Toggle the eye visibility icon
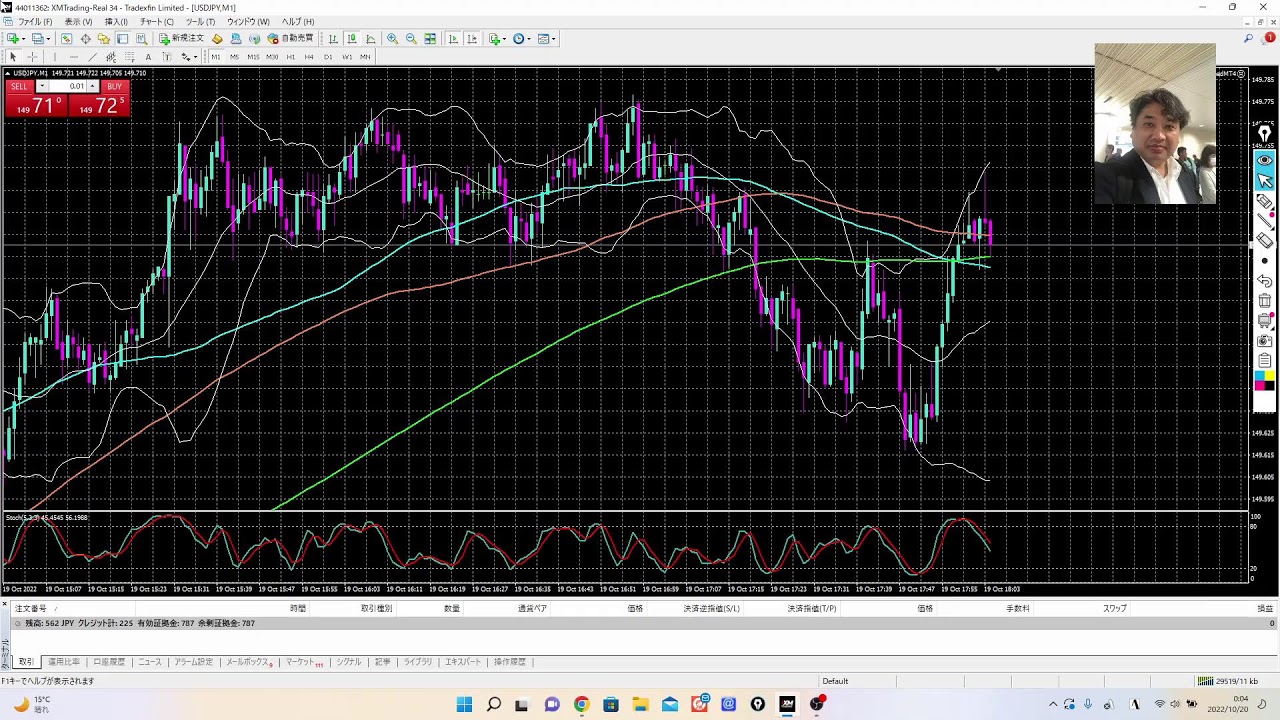The image size is (1280, 720). (1265, 160)
